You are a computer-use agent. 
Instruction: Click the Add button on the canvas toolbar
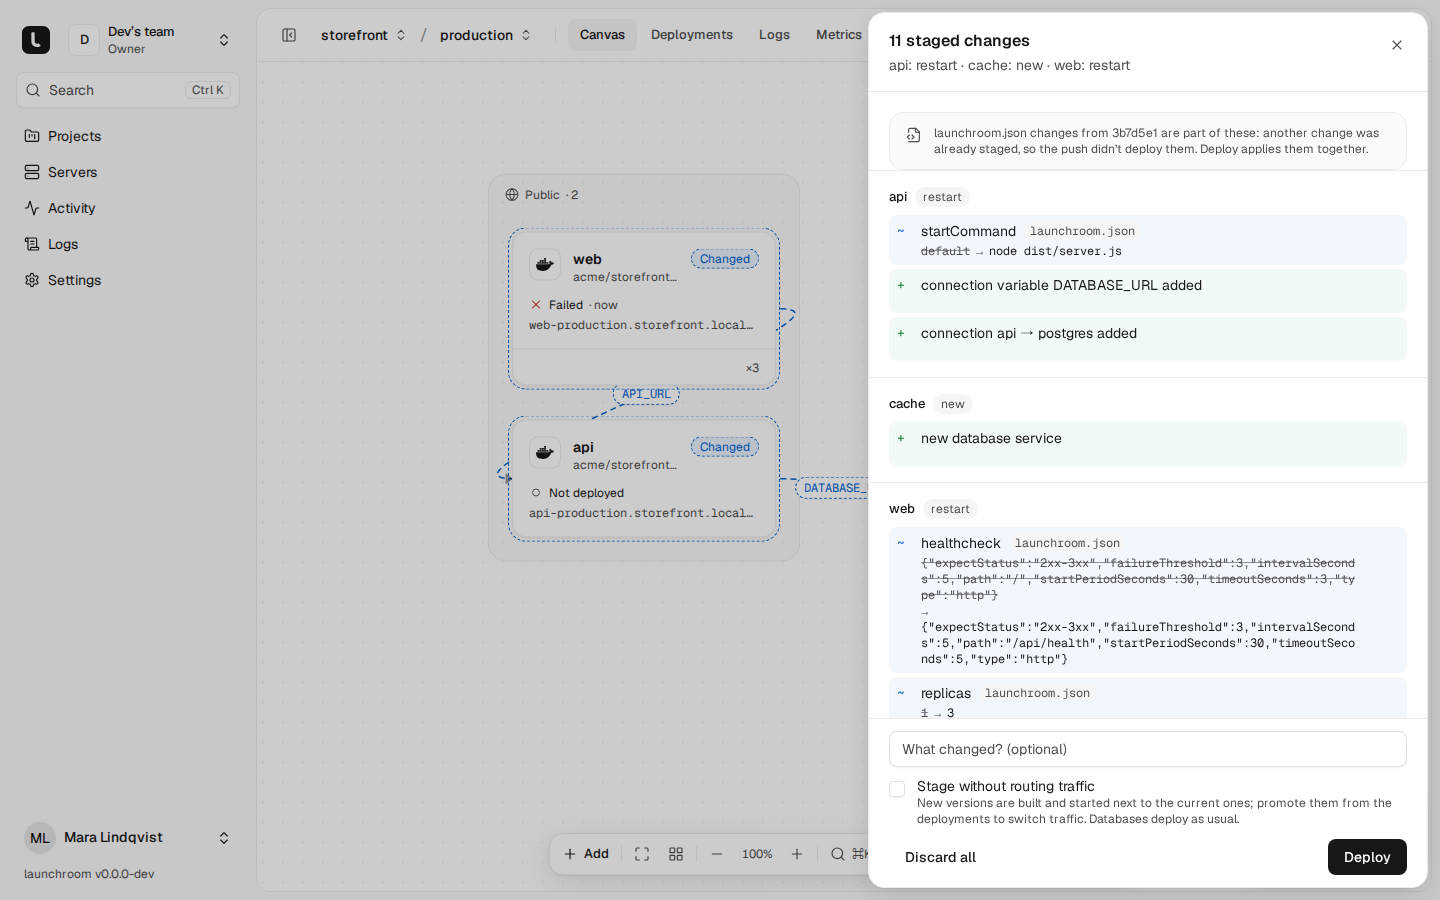tap(586, 854)
